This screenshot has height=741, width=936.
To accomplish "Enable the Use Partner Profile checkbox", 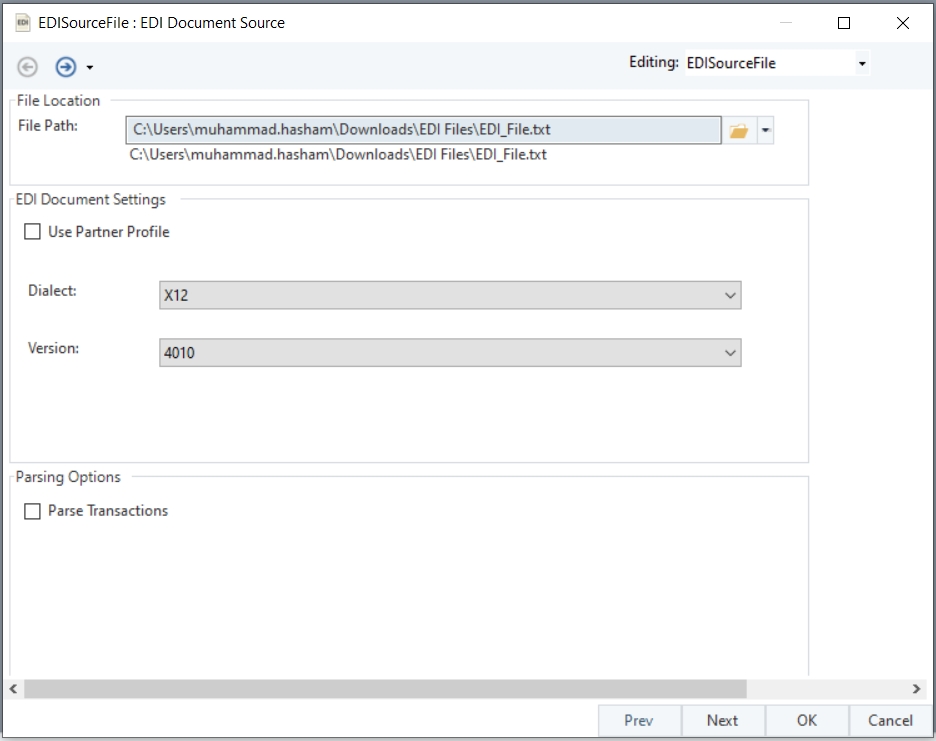I will 33,232.
